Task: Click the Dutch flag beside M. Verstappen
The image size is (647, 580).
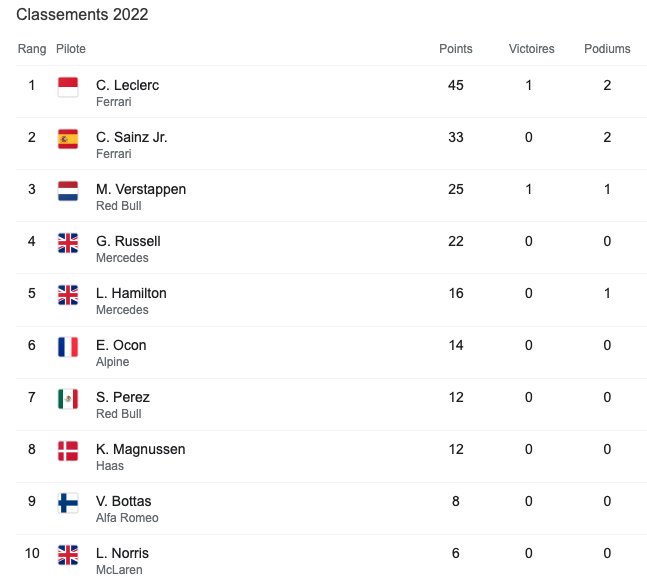Action: tap(68, 191)
